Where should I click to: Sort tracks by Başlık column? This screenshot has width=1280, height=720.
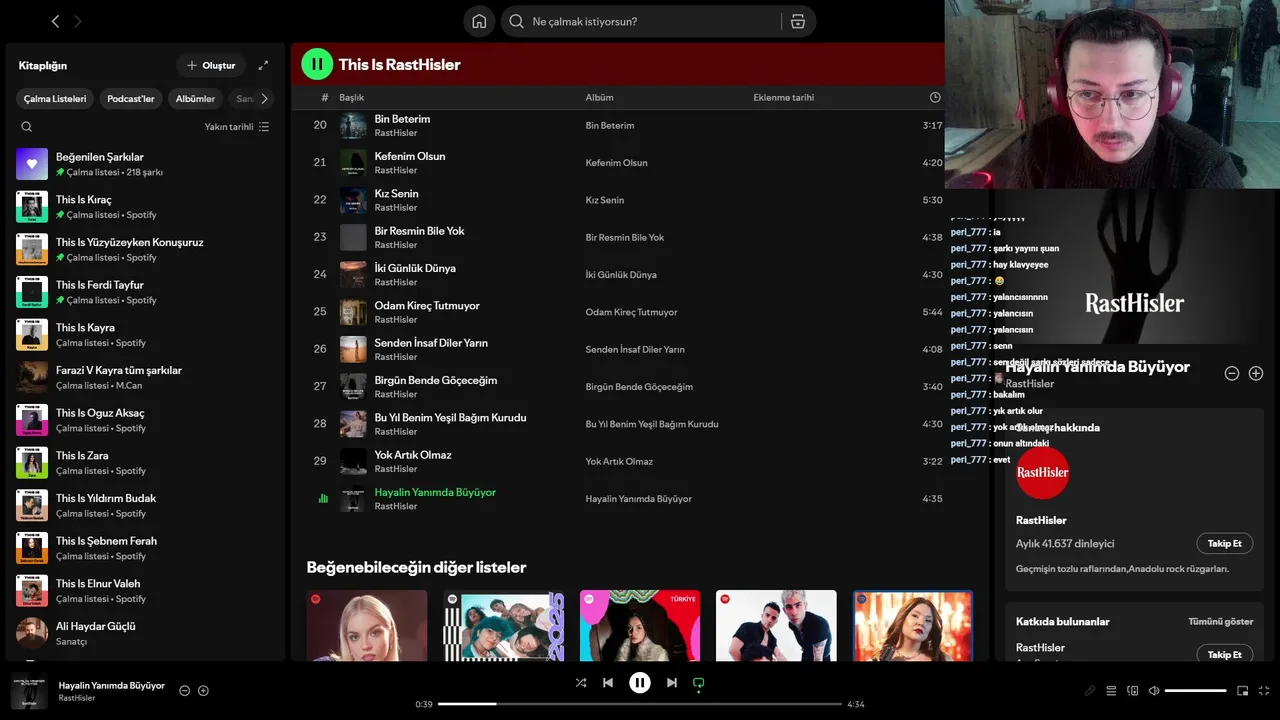[351, 97]
